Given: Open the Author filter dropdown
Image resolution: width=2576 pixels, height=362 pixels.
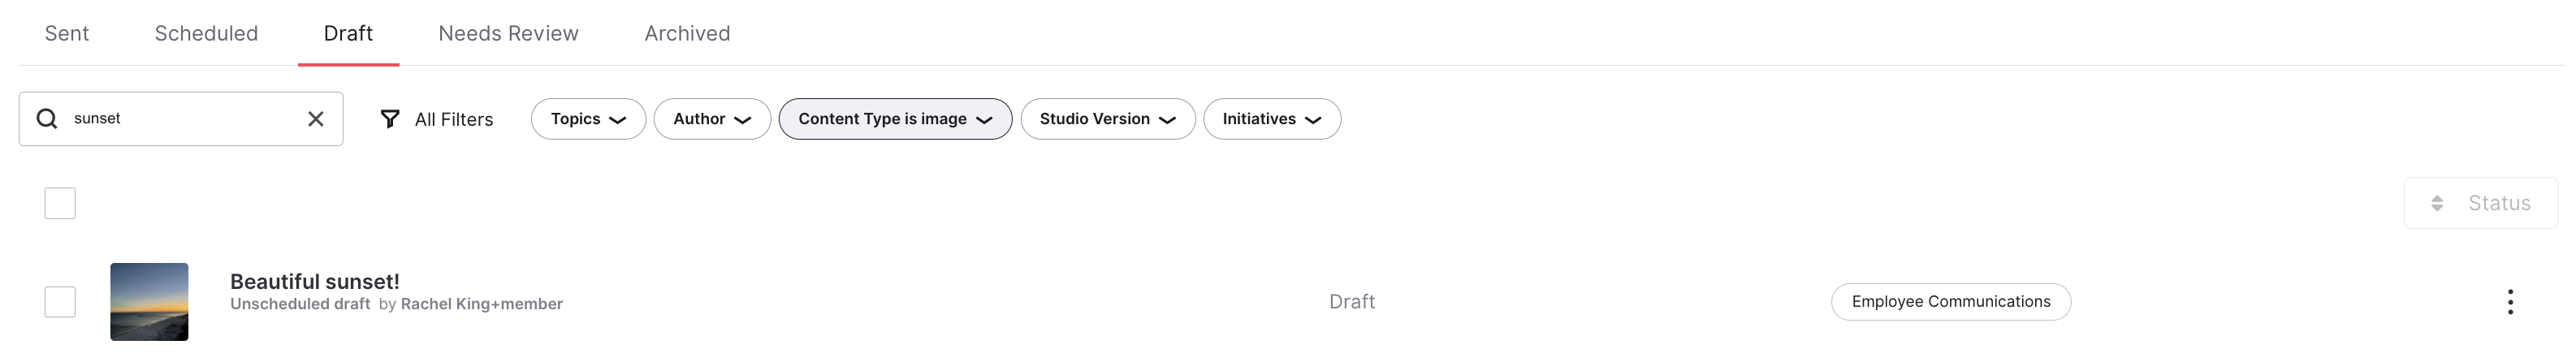Looking at the screenshot, I should (712, 119).
